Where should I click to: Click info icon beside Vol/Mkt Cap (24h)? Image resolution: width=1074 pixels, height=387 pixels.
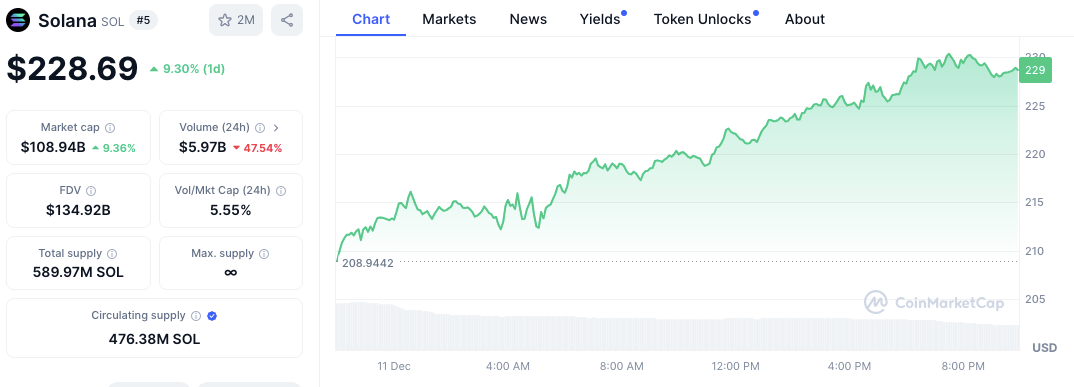pos(281,190)
